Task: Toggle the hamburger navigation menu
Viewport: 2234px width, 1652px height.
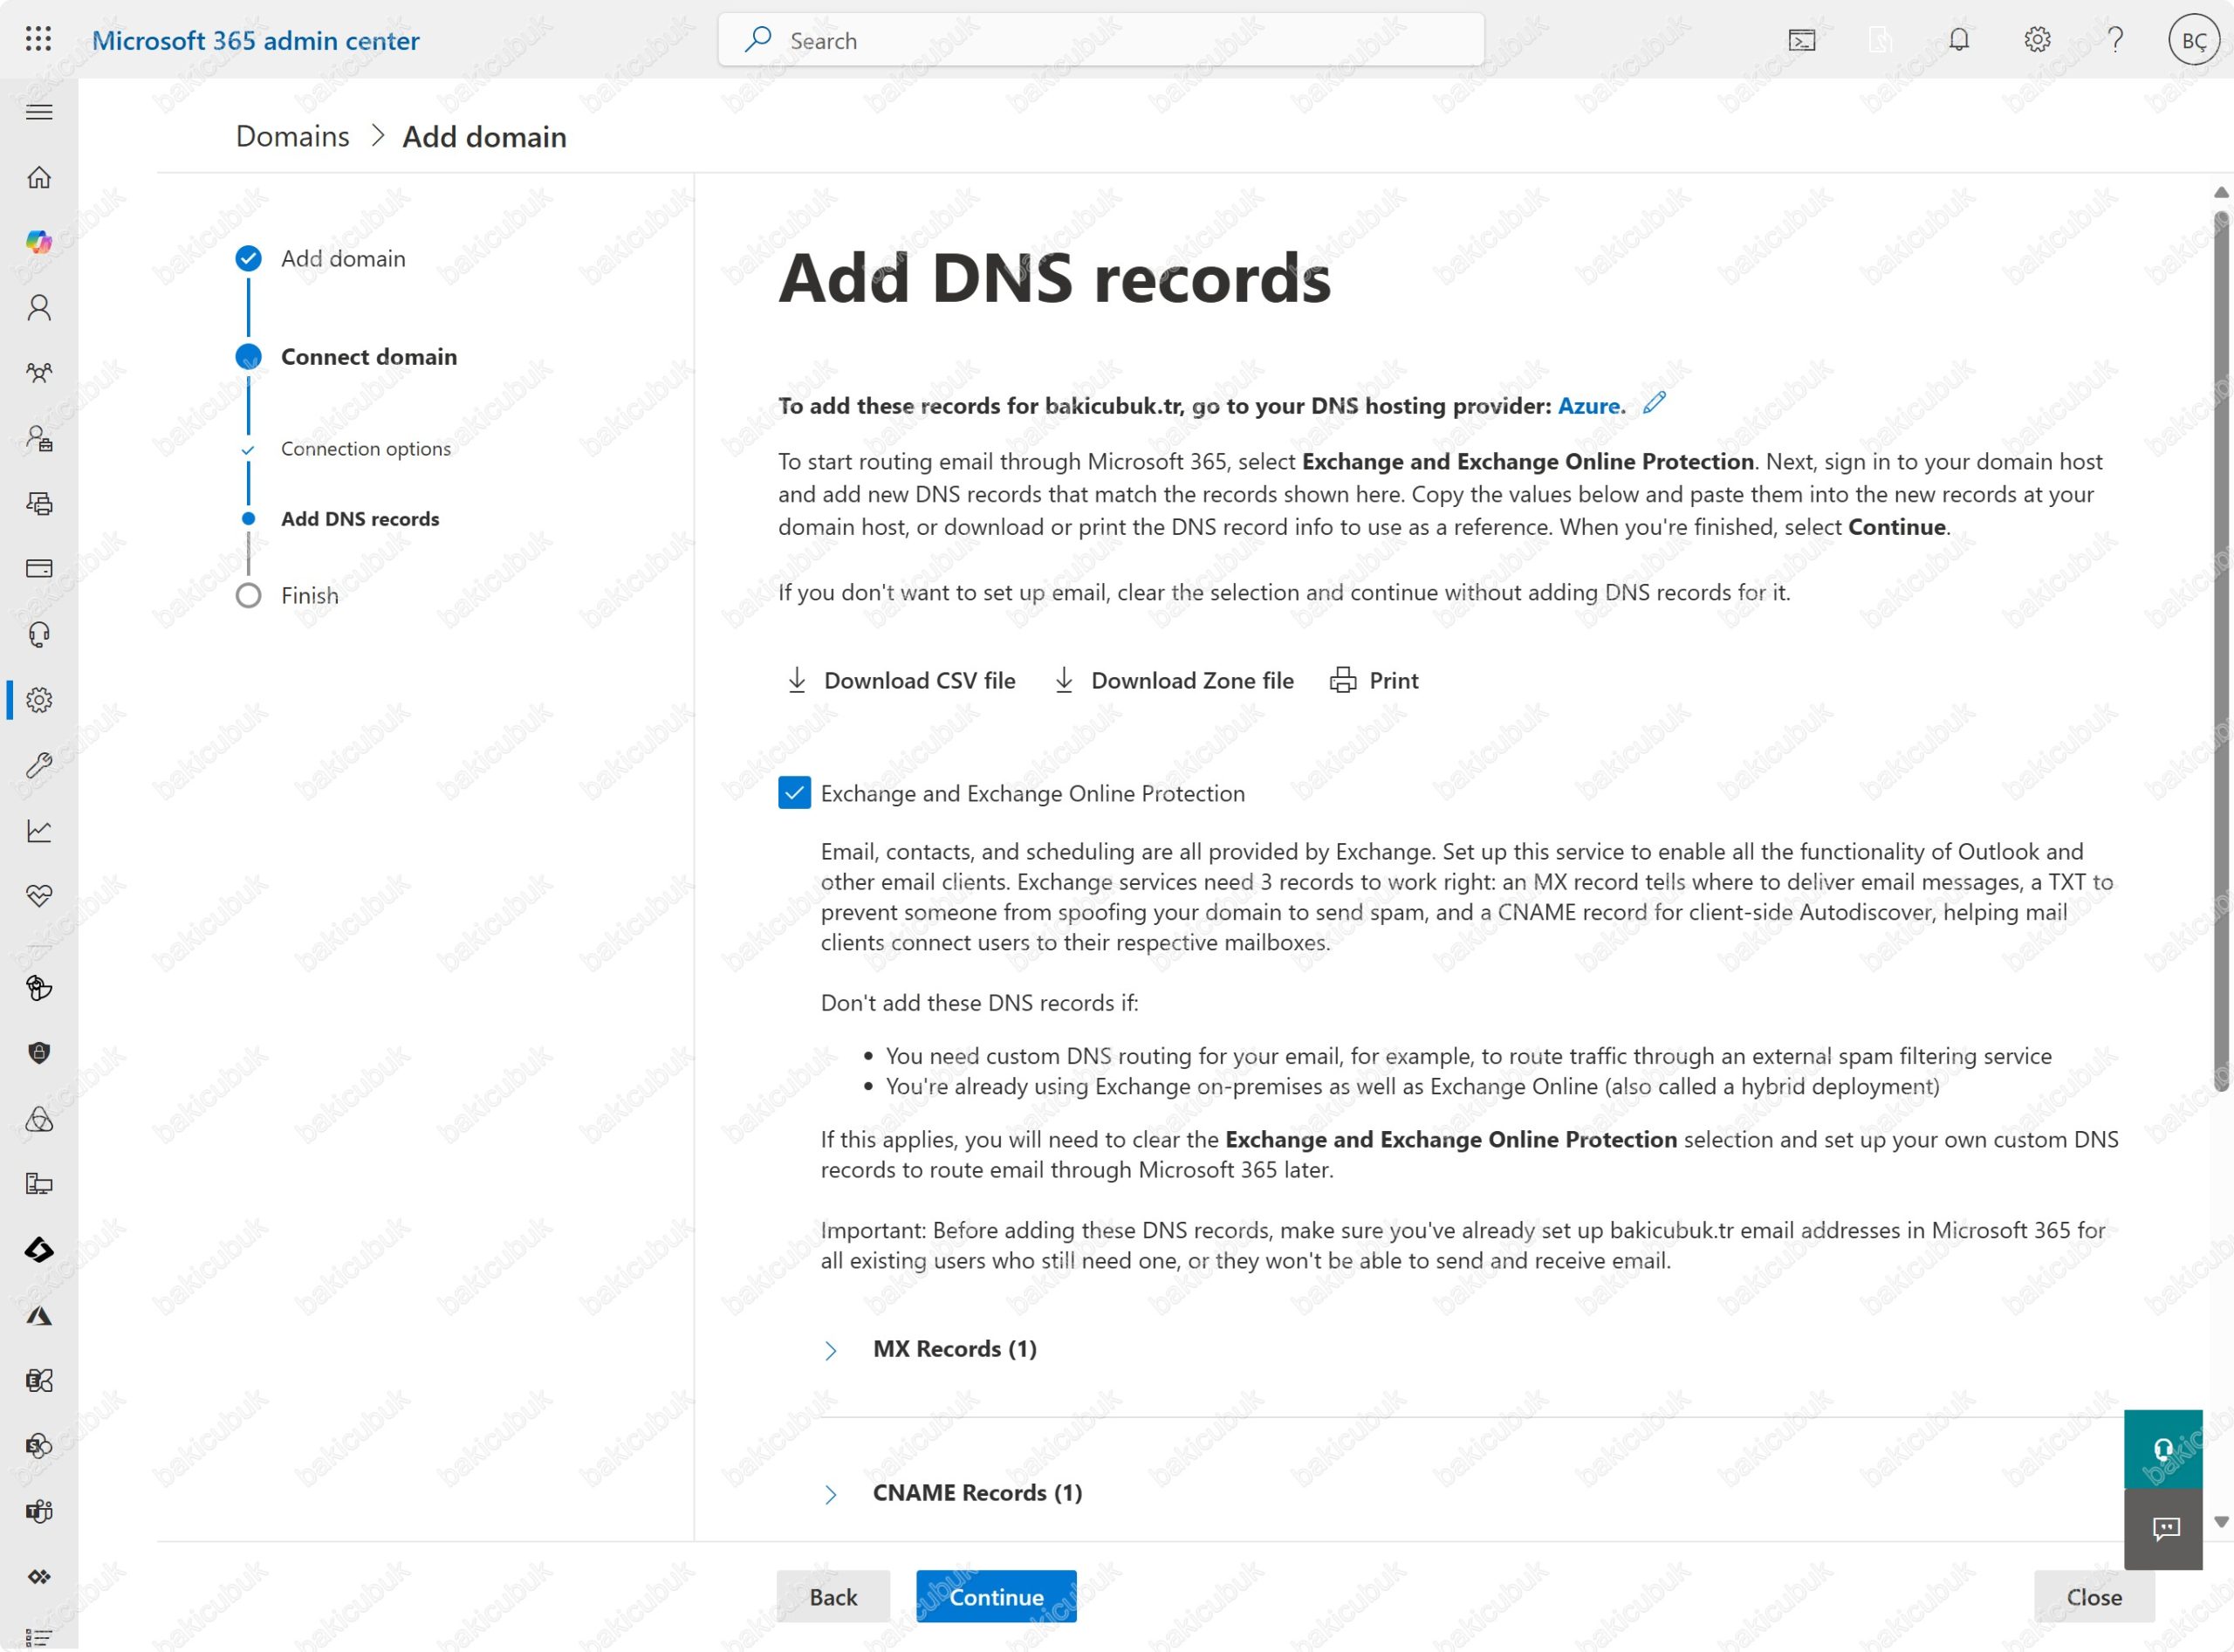Action: click(39, 112)
